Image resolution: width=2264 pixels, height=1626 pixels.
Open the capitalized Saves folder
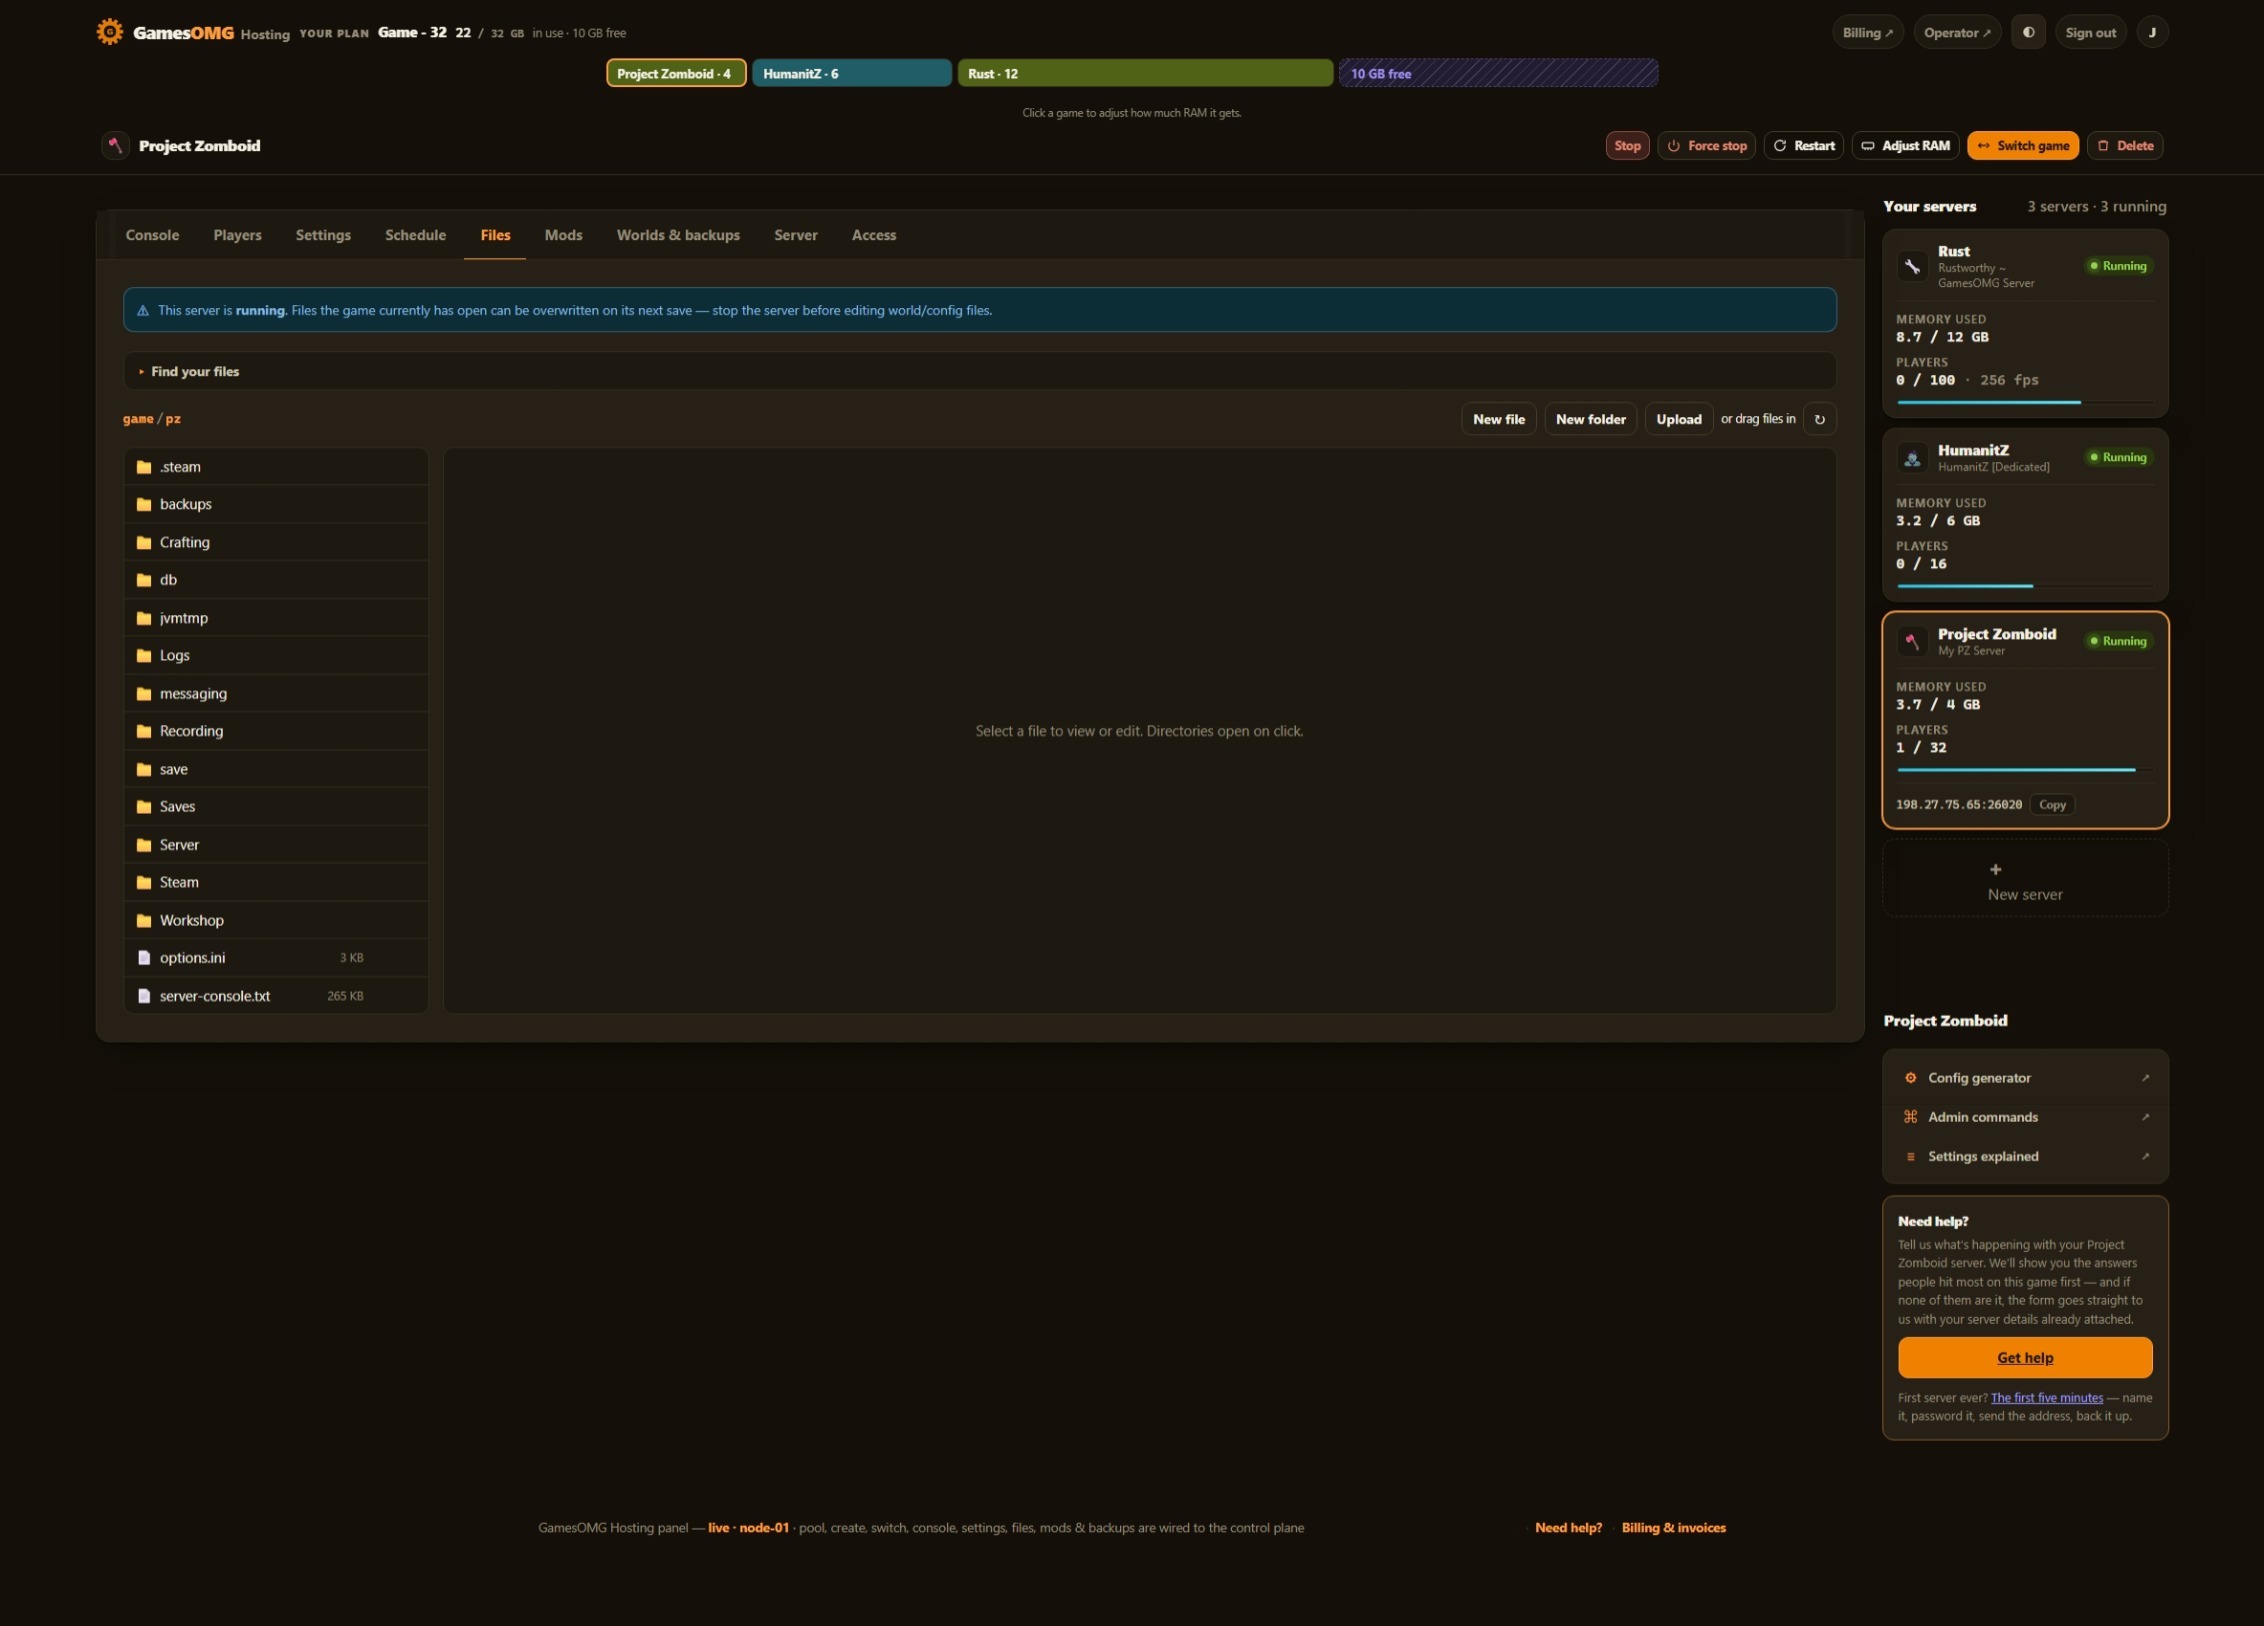(x=276, y=806)
